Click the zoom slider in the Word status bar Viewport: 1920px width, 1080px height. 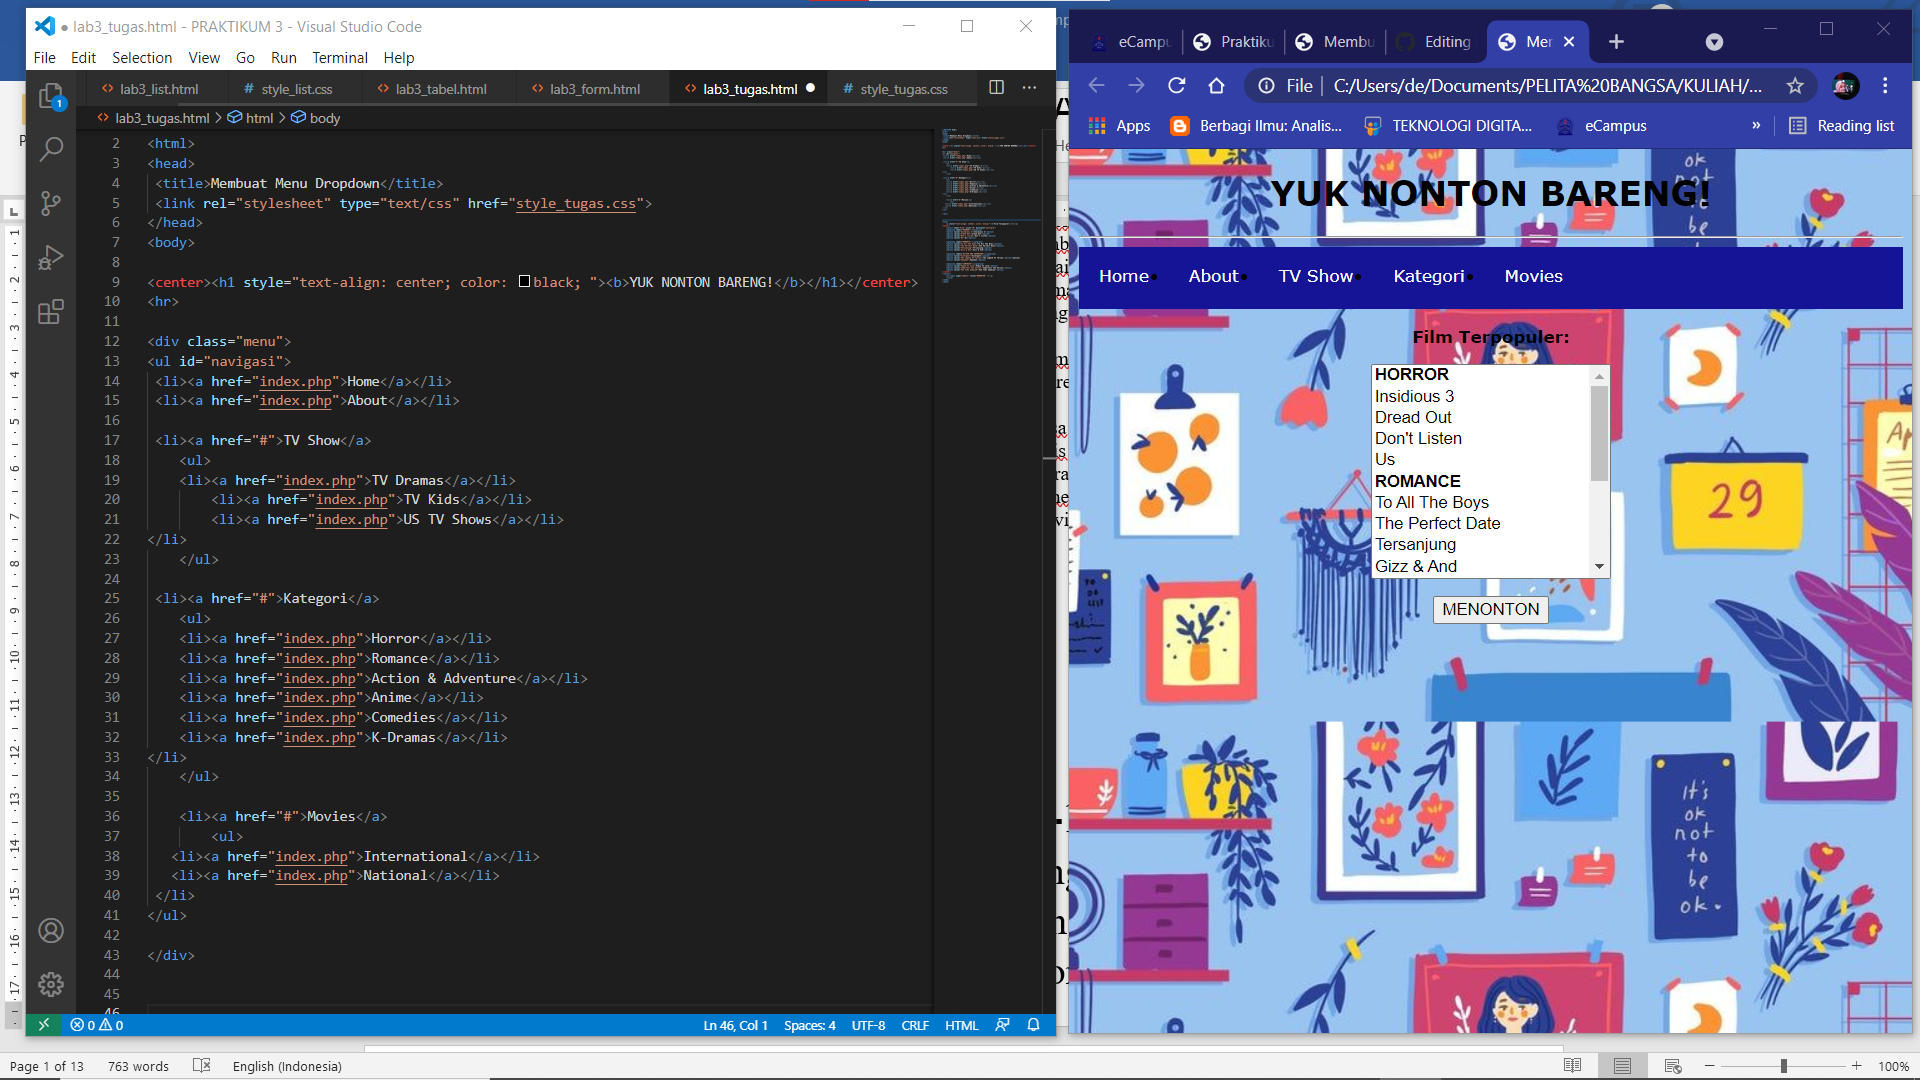coord(1783,1065)
